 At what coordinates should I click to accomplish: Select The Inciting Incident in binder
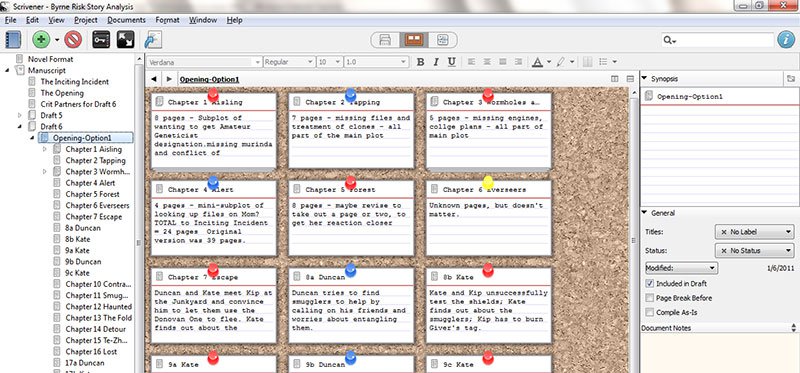[74, 82]
